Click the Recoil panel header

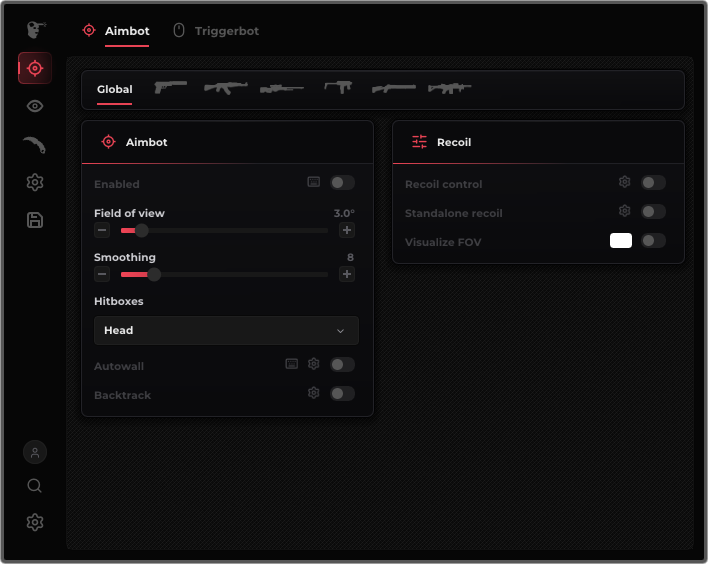tap(538, 142)
